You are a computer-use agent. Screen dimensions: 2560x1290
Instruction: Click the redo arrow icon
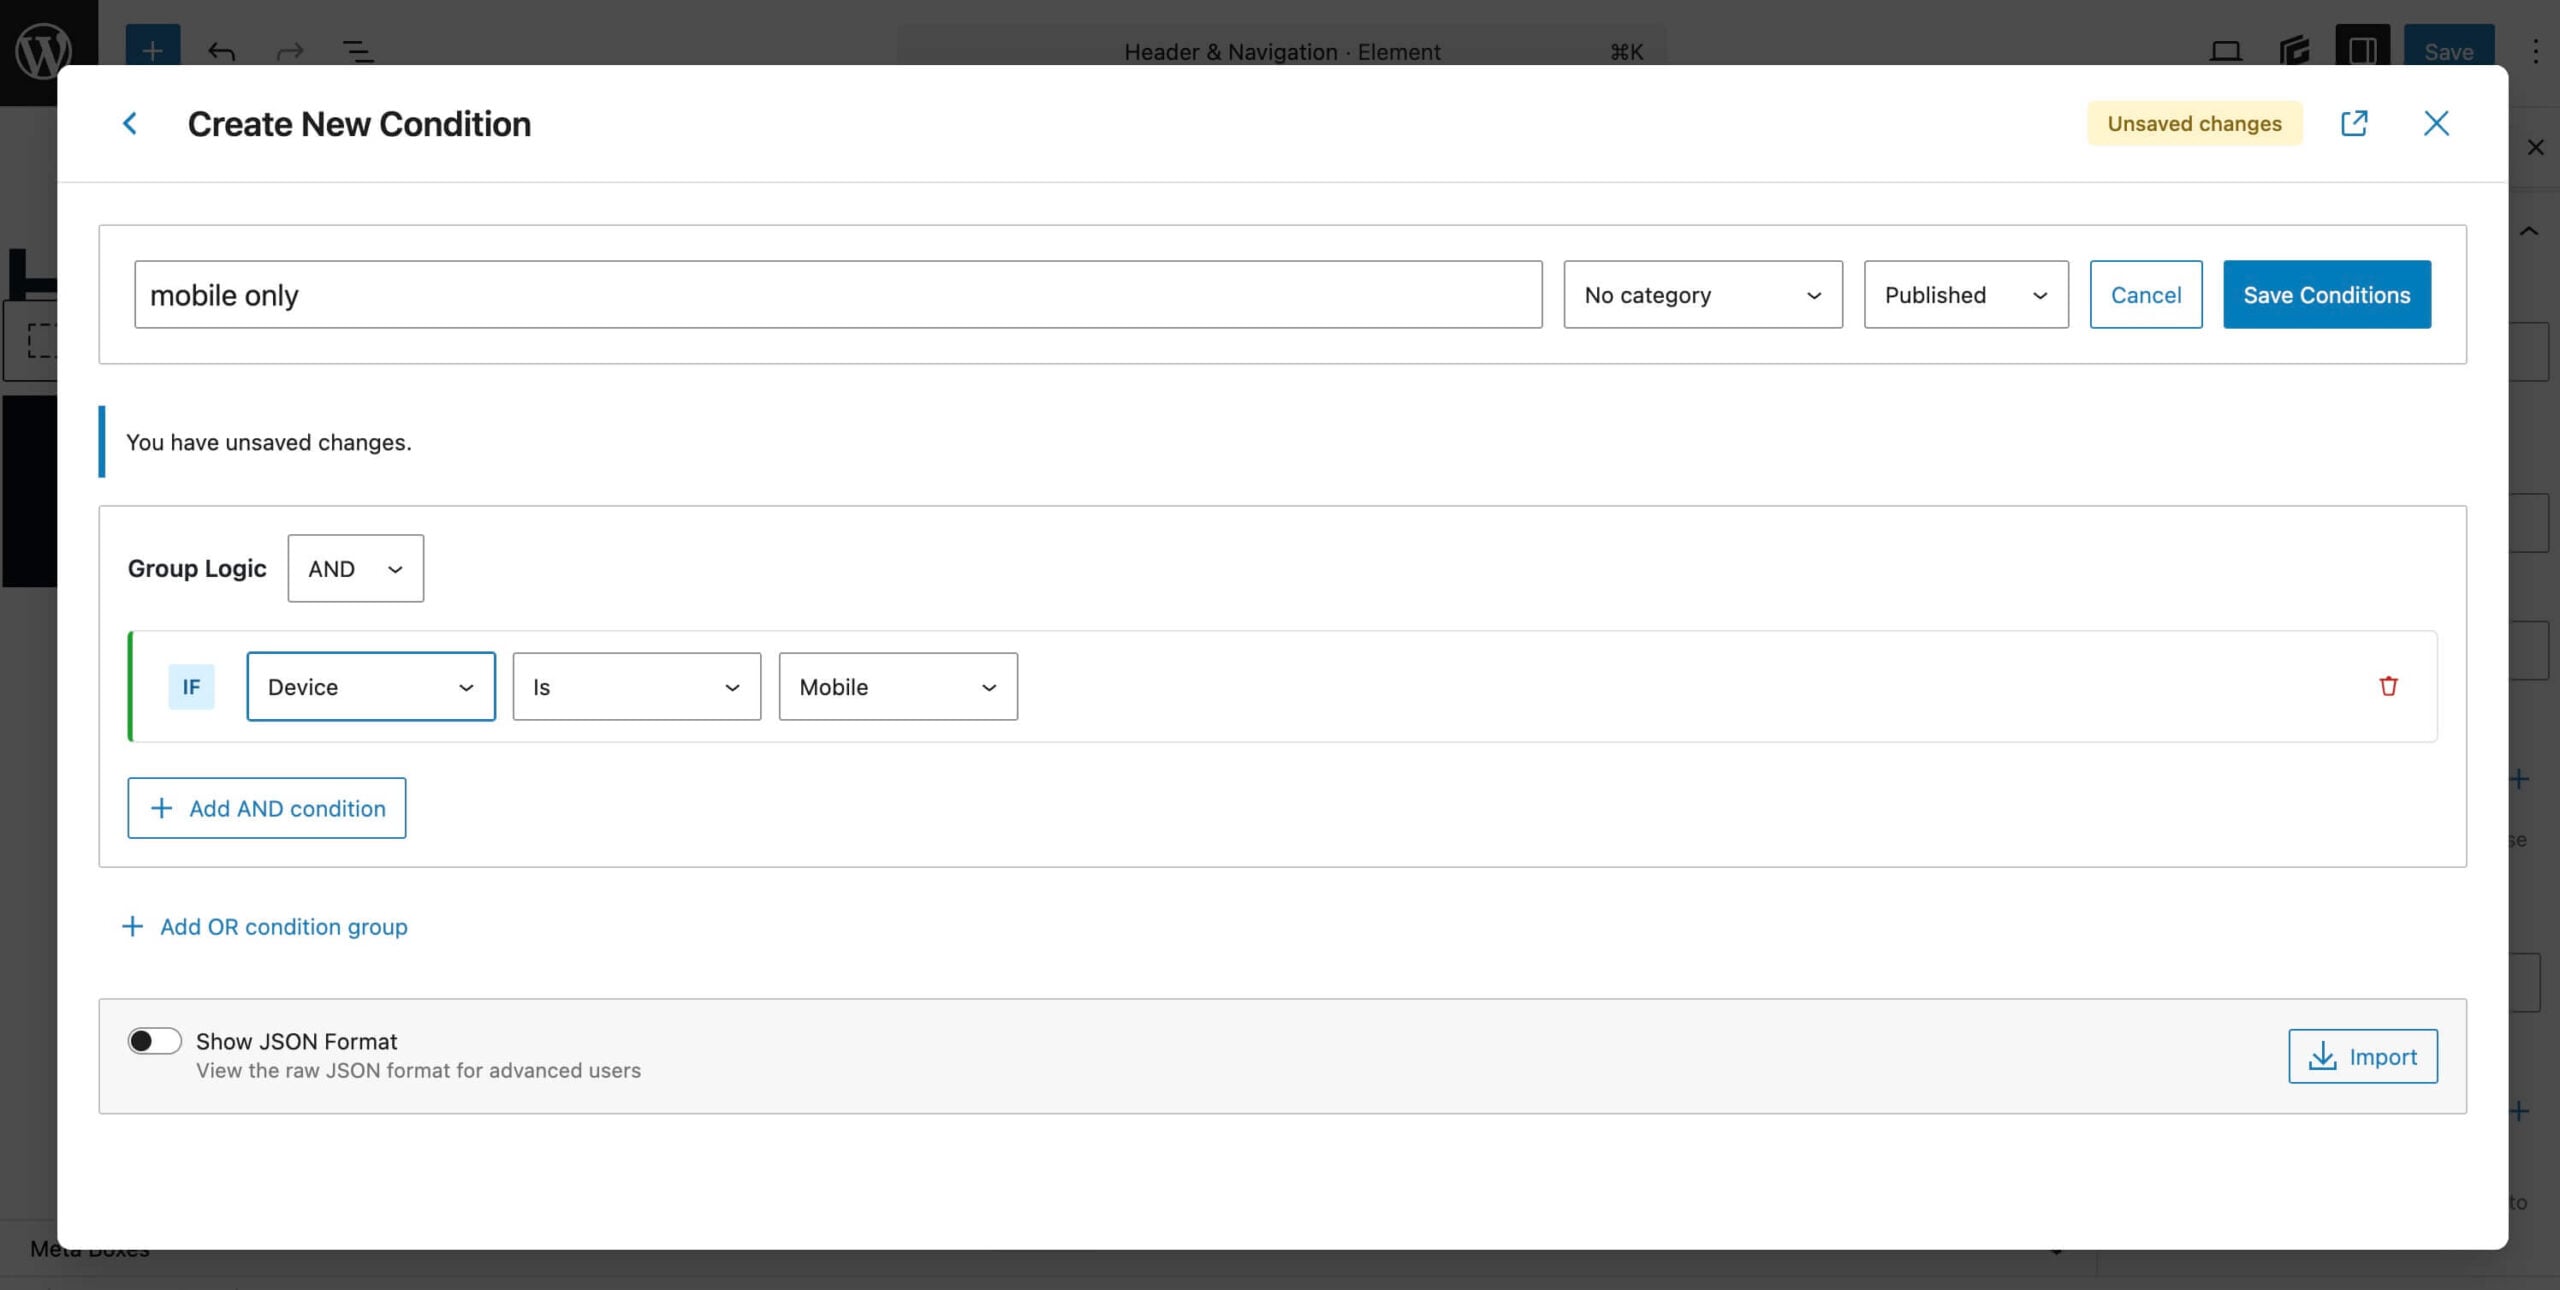coord(288,53)
